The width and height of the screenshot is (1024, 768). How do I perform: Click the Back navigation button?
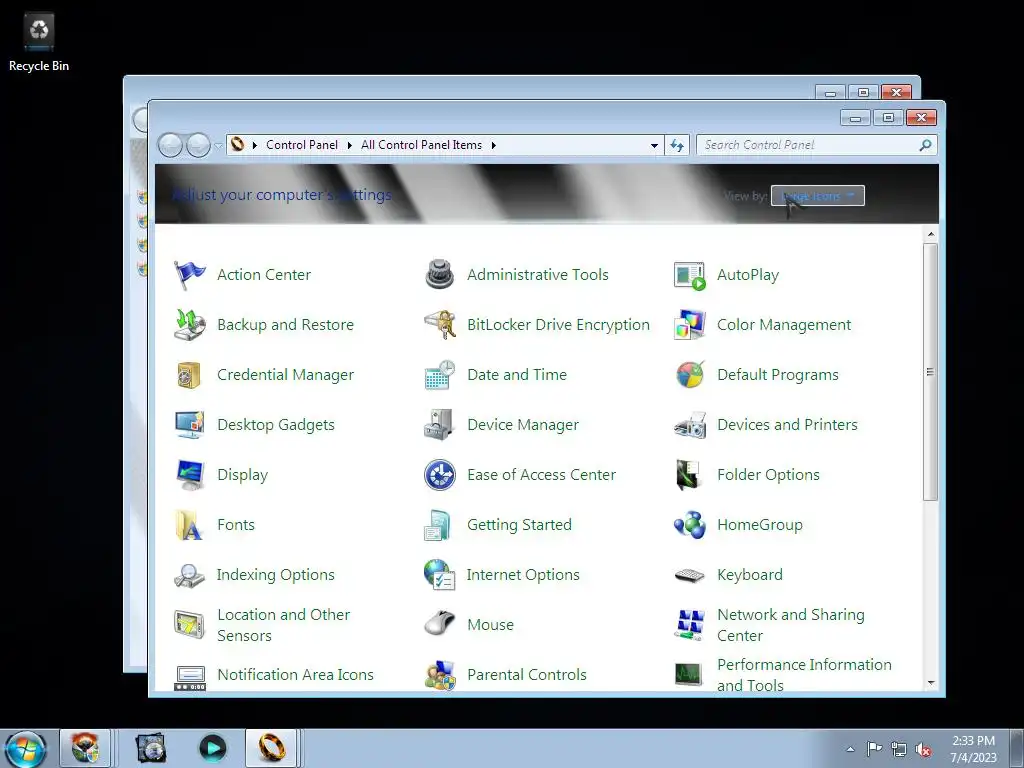click(170, 145)
